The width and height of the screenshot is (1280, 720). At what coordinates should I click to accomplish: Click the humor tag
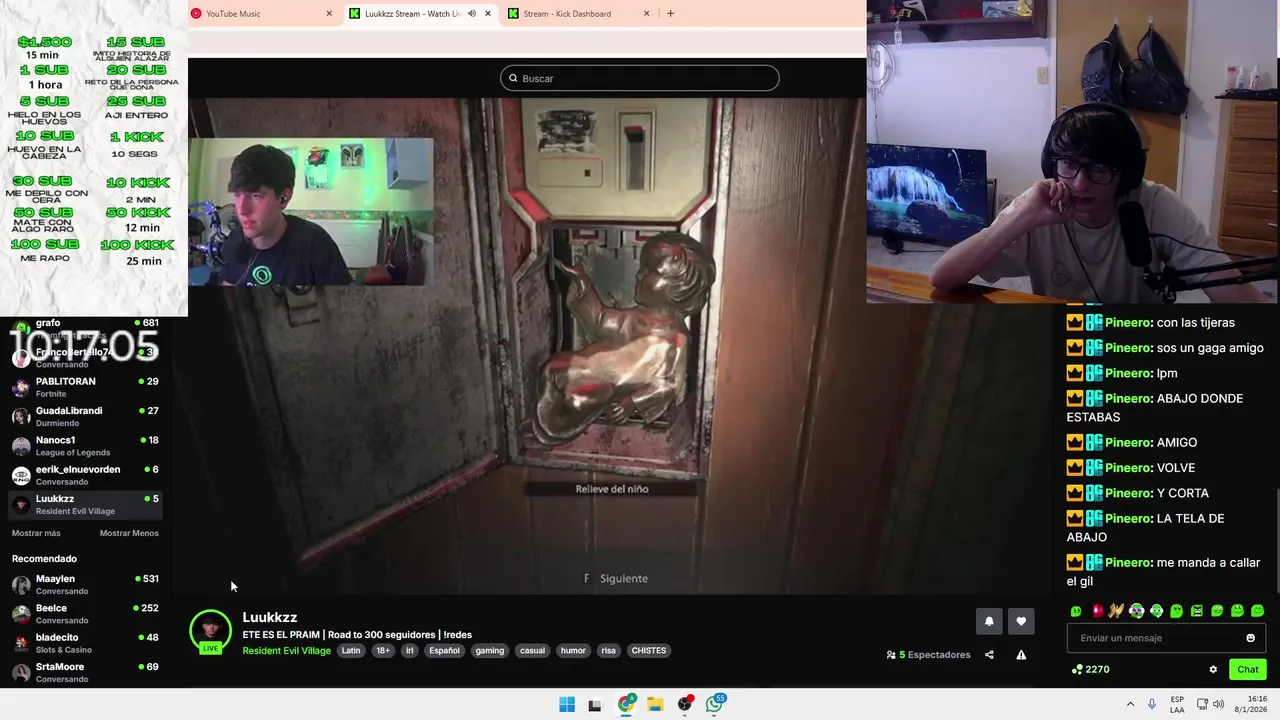click(x=573, y=651)
